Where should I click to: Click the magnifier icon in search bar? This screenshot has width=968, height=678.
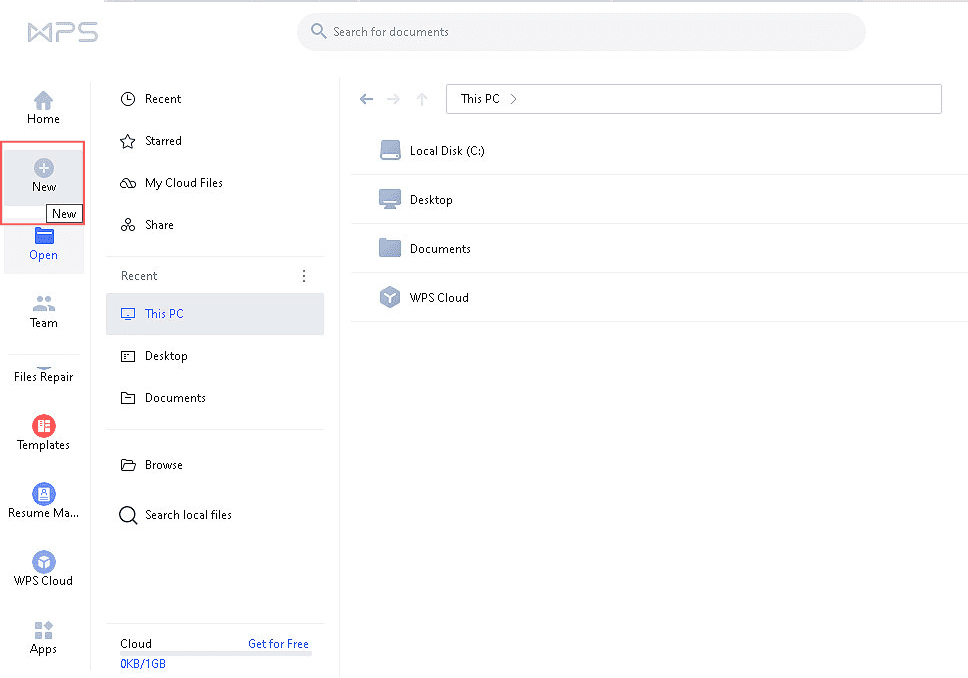[x=319, y=31]
